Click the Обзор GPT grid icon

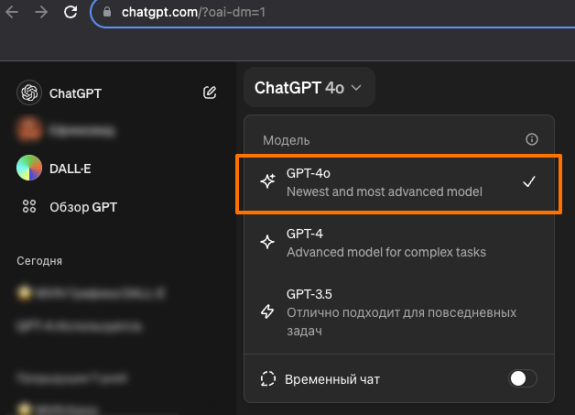pyautogui.click(x=29, y=206)
